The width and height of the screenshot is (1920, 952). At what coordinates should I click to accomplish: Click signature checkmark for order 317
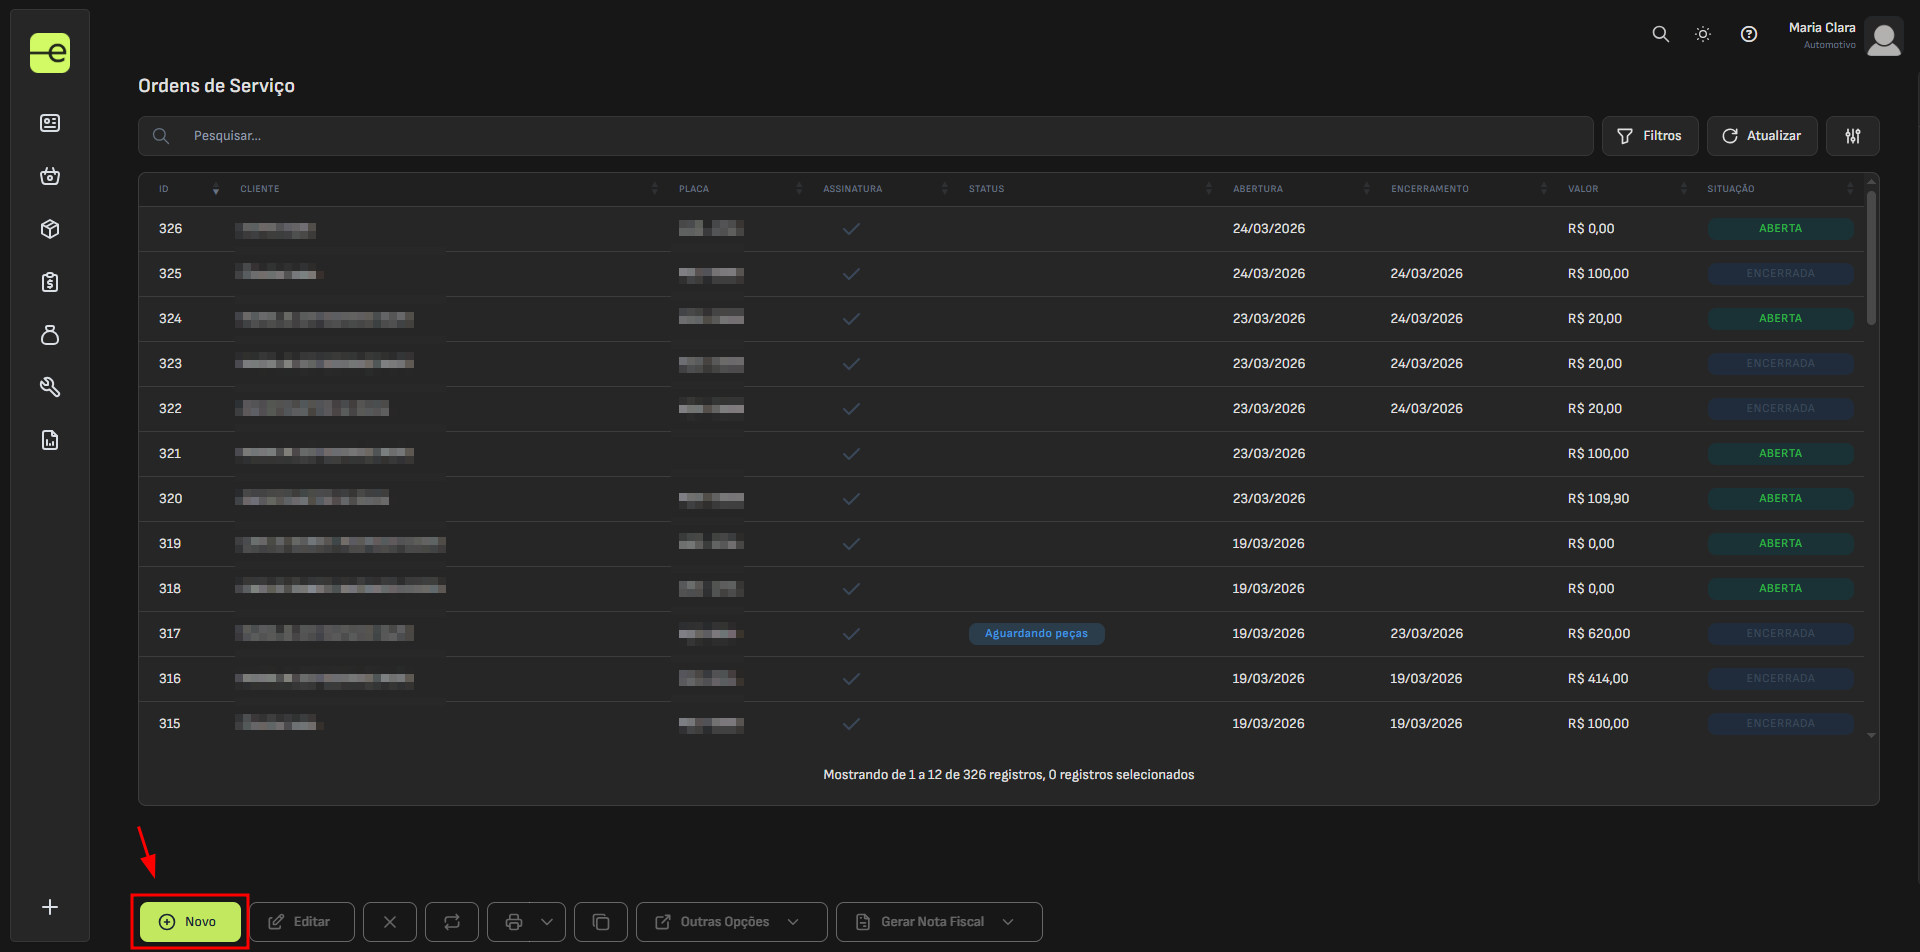point(851,634)
